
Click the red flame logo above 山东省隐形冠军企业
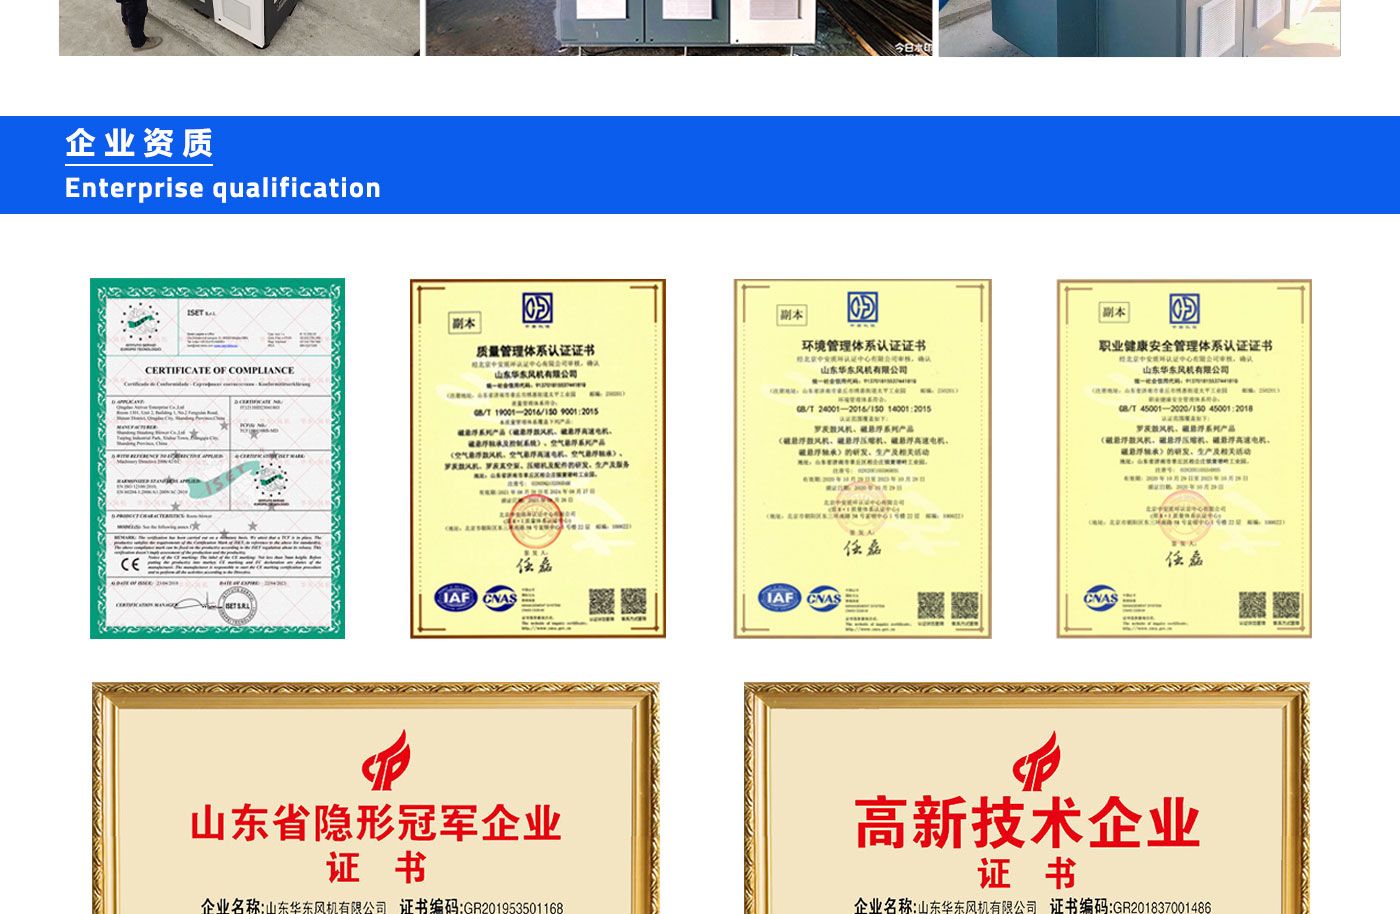coord(386,760)
